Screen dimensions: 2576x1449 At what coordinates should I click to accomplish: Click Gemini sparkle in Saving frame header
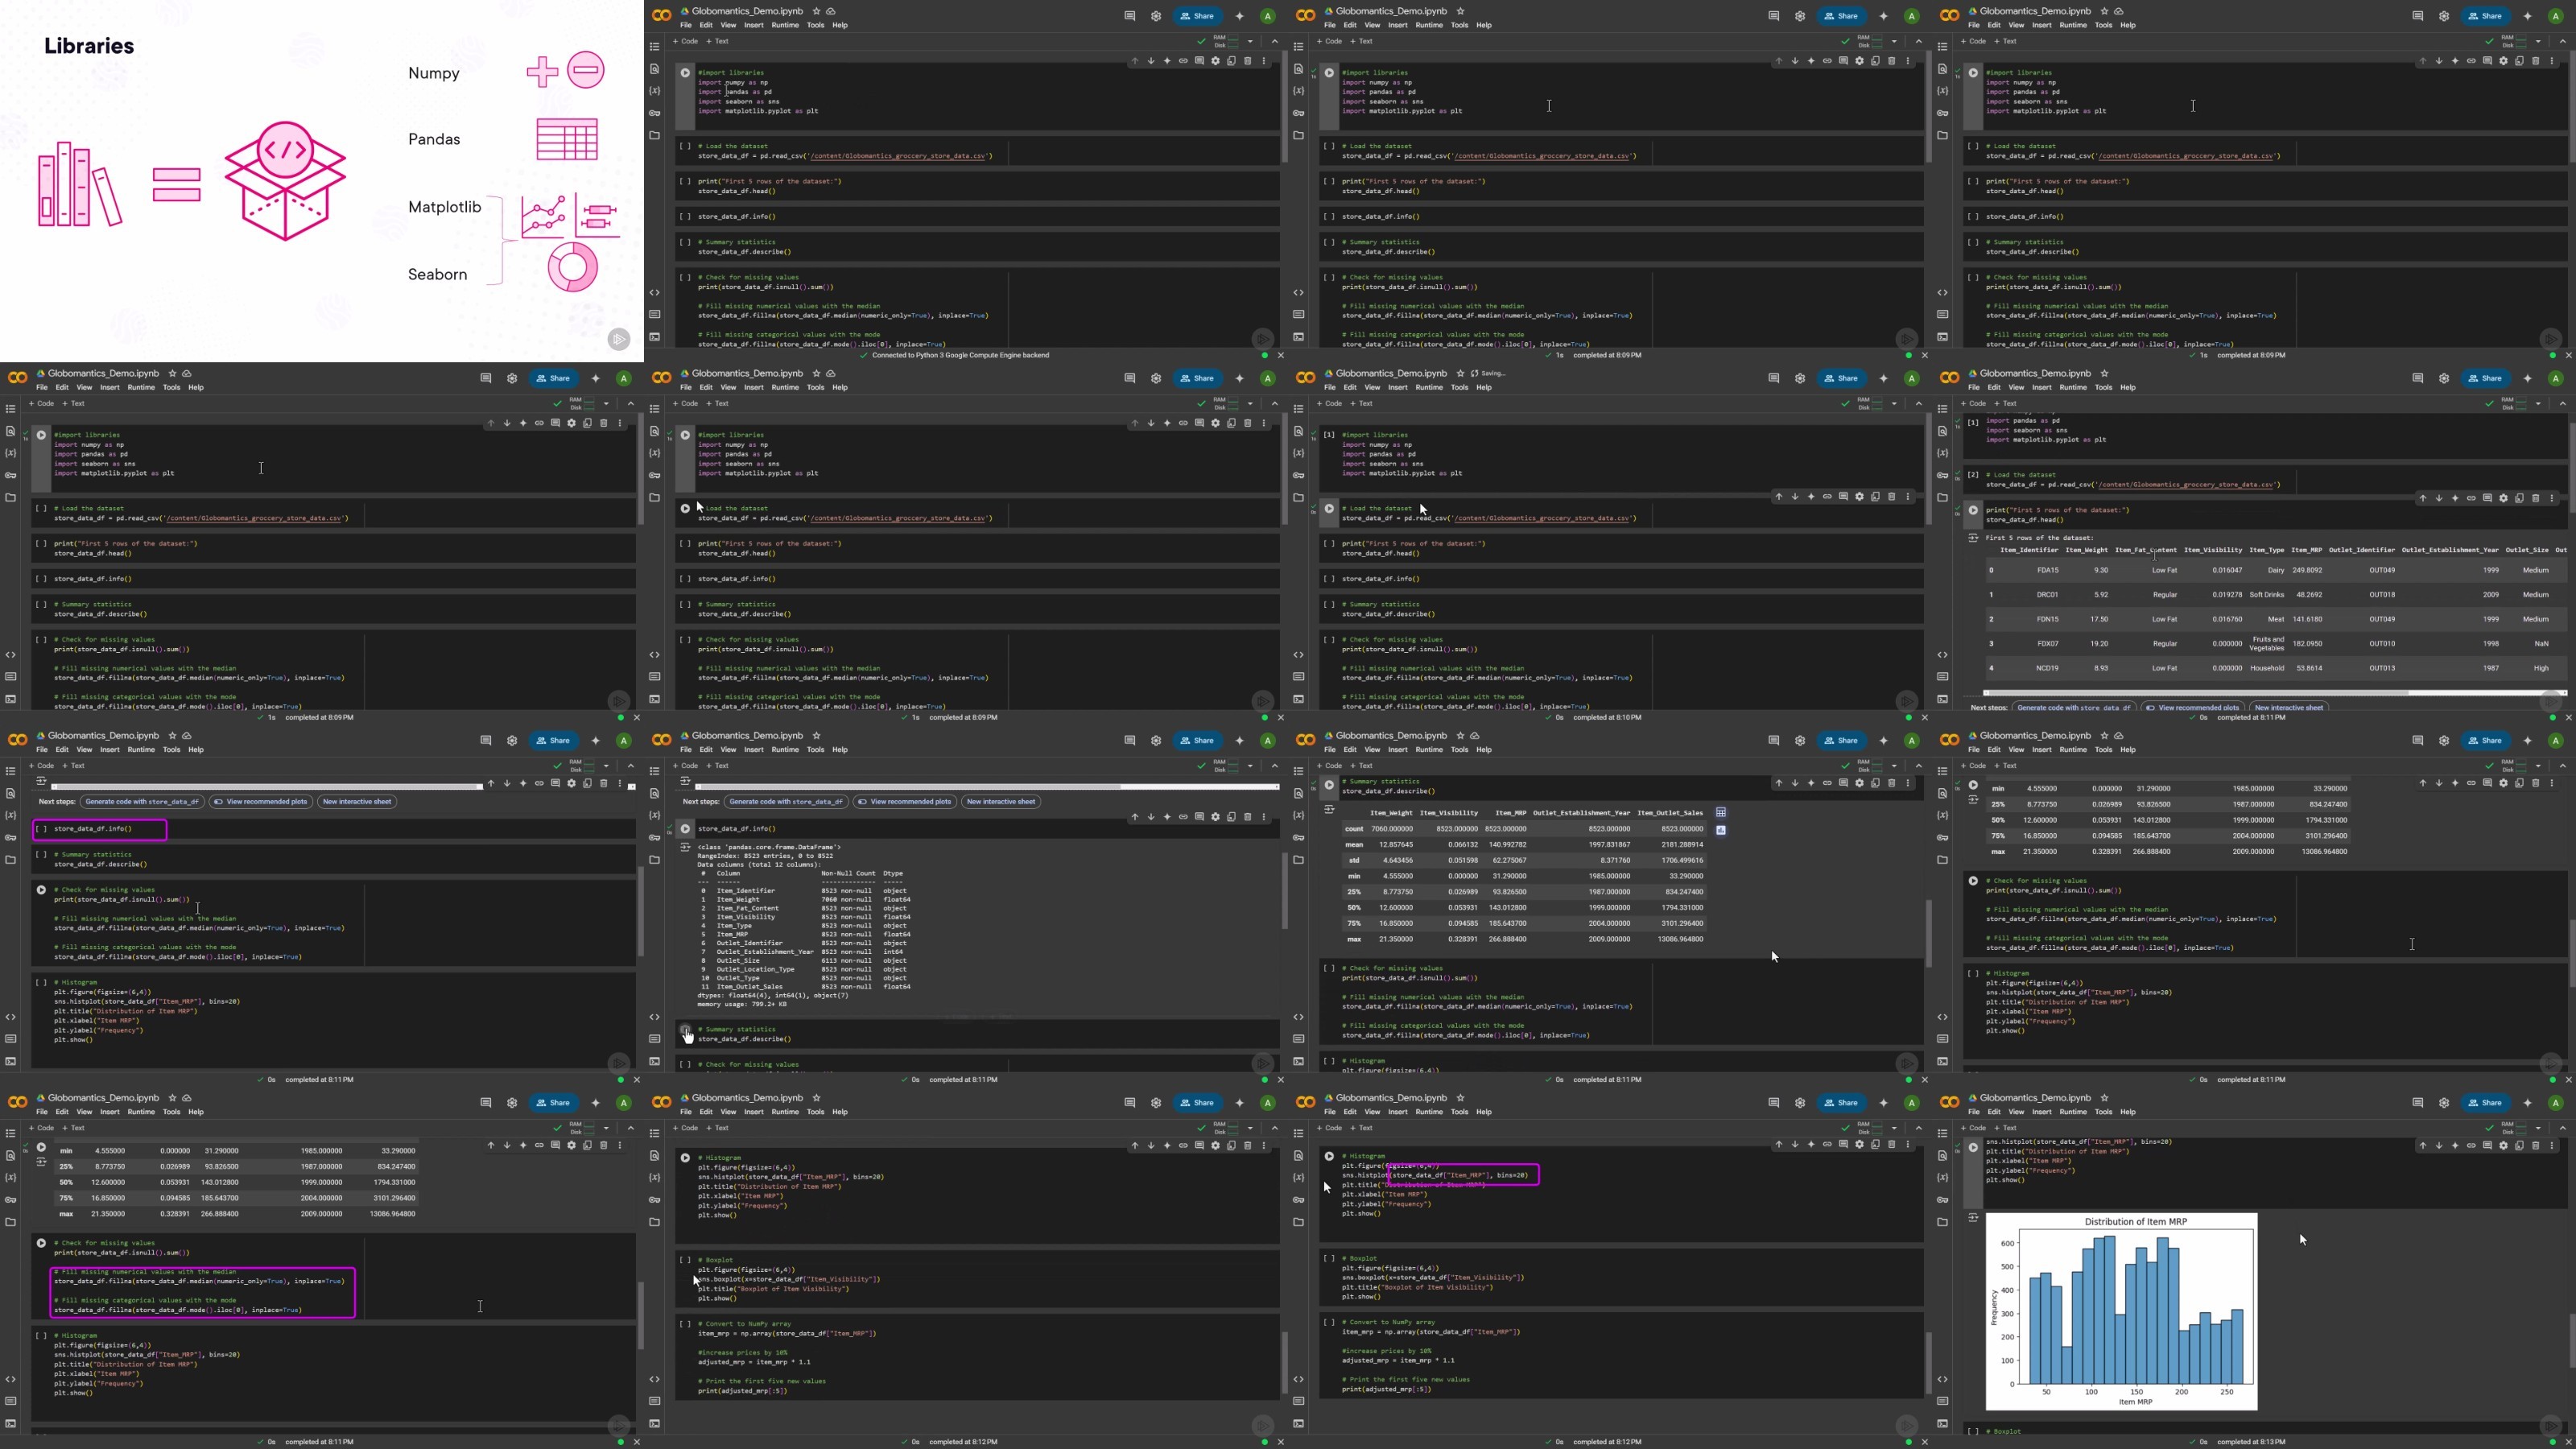pos(1883,378)
